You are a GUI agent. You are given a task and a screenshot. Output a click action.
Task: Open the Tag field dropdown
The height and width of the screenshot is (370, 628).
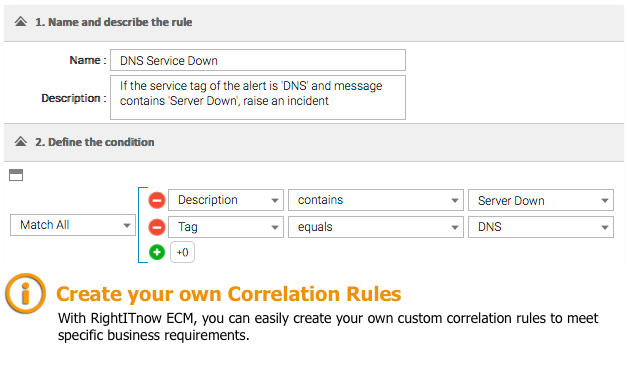[226, 227]
